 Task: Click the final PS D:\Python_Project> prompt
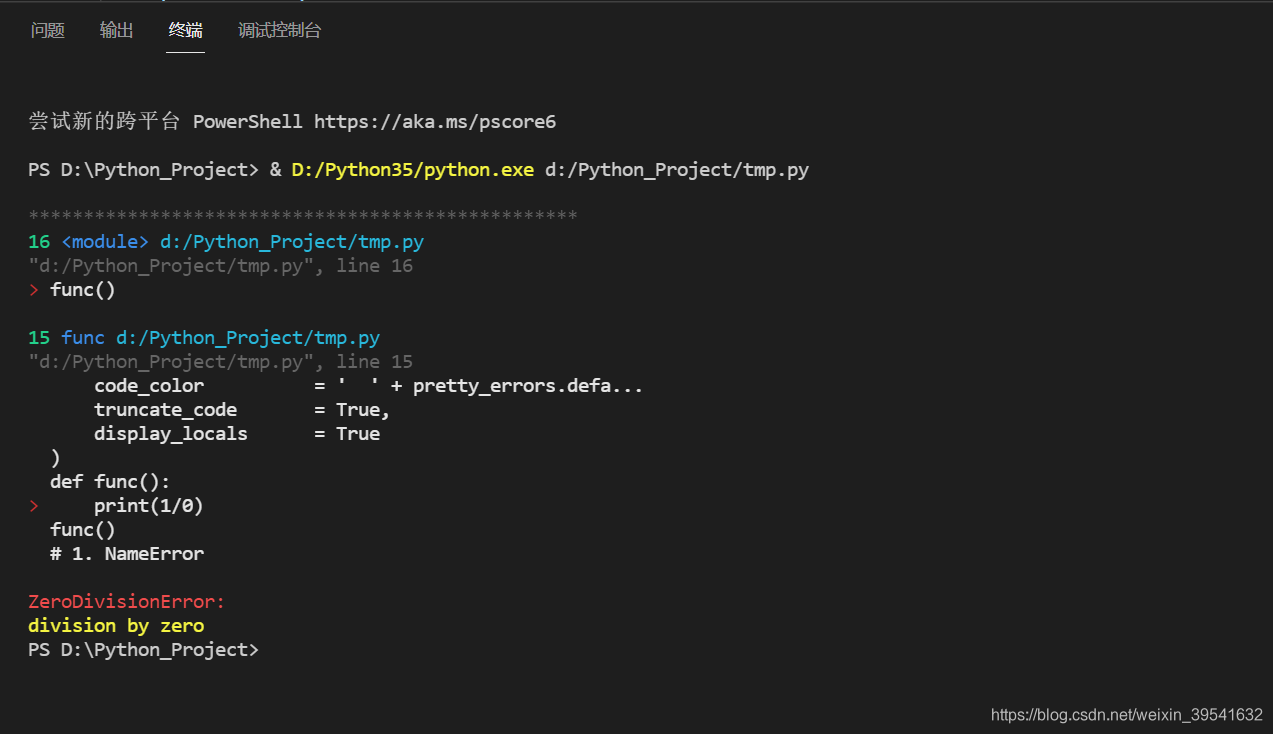click(143, 650)
